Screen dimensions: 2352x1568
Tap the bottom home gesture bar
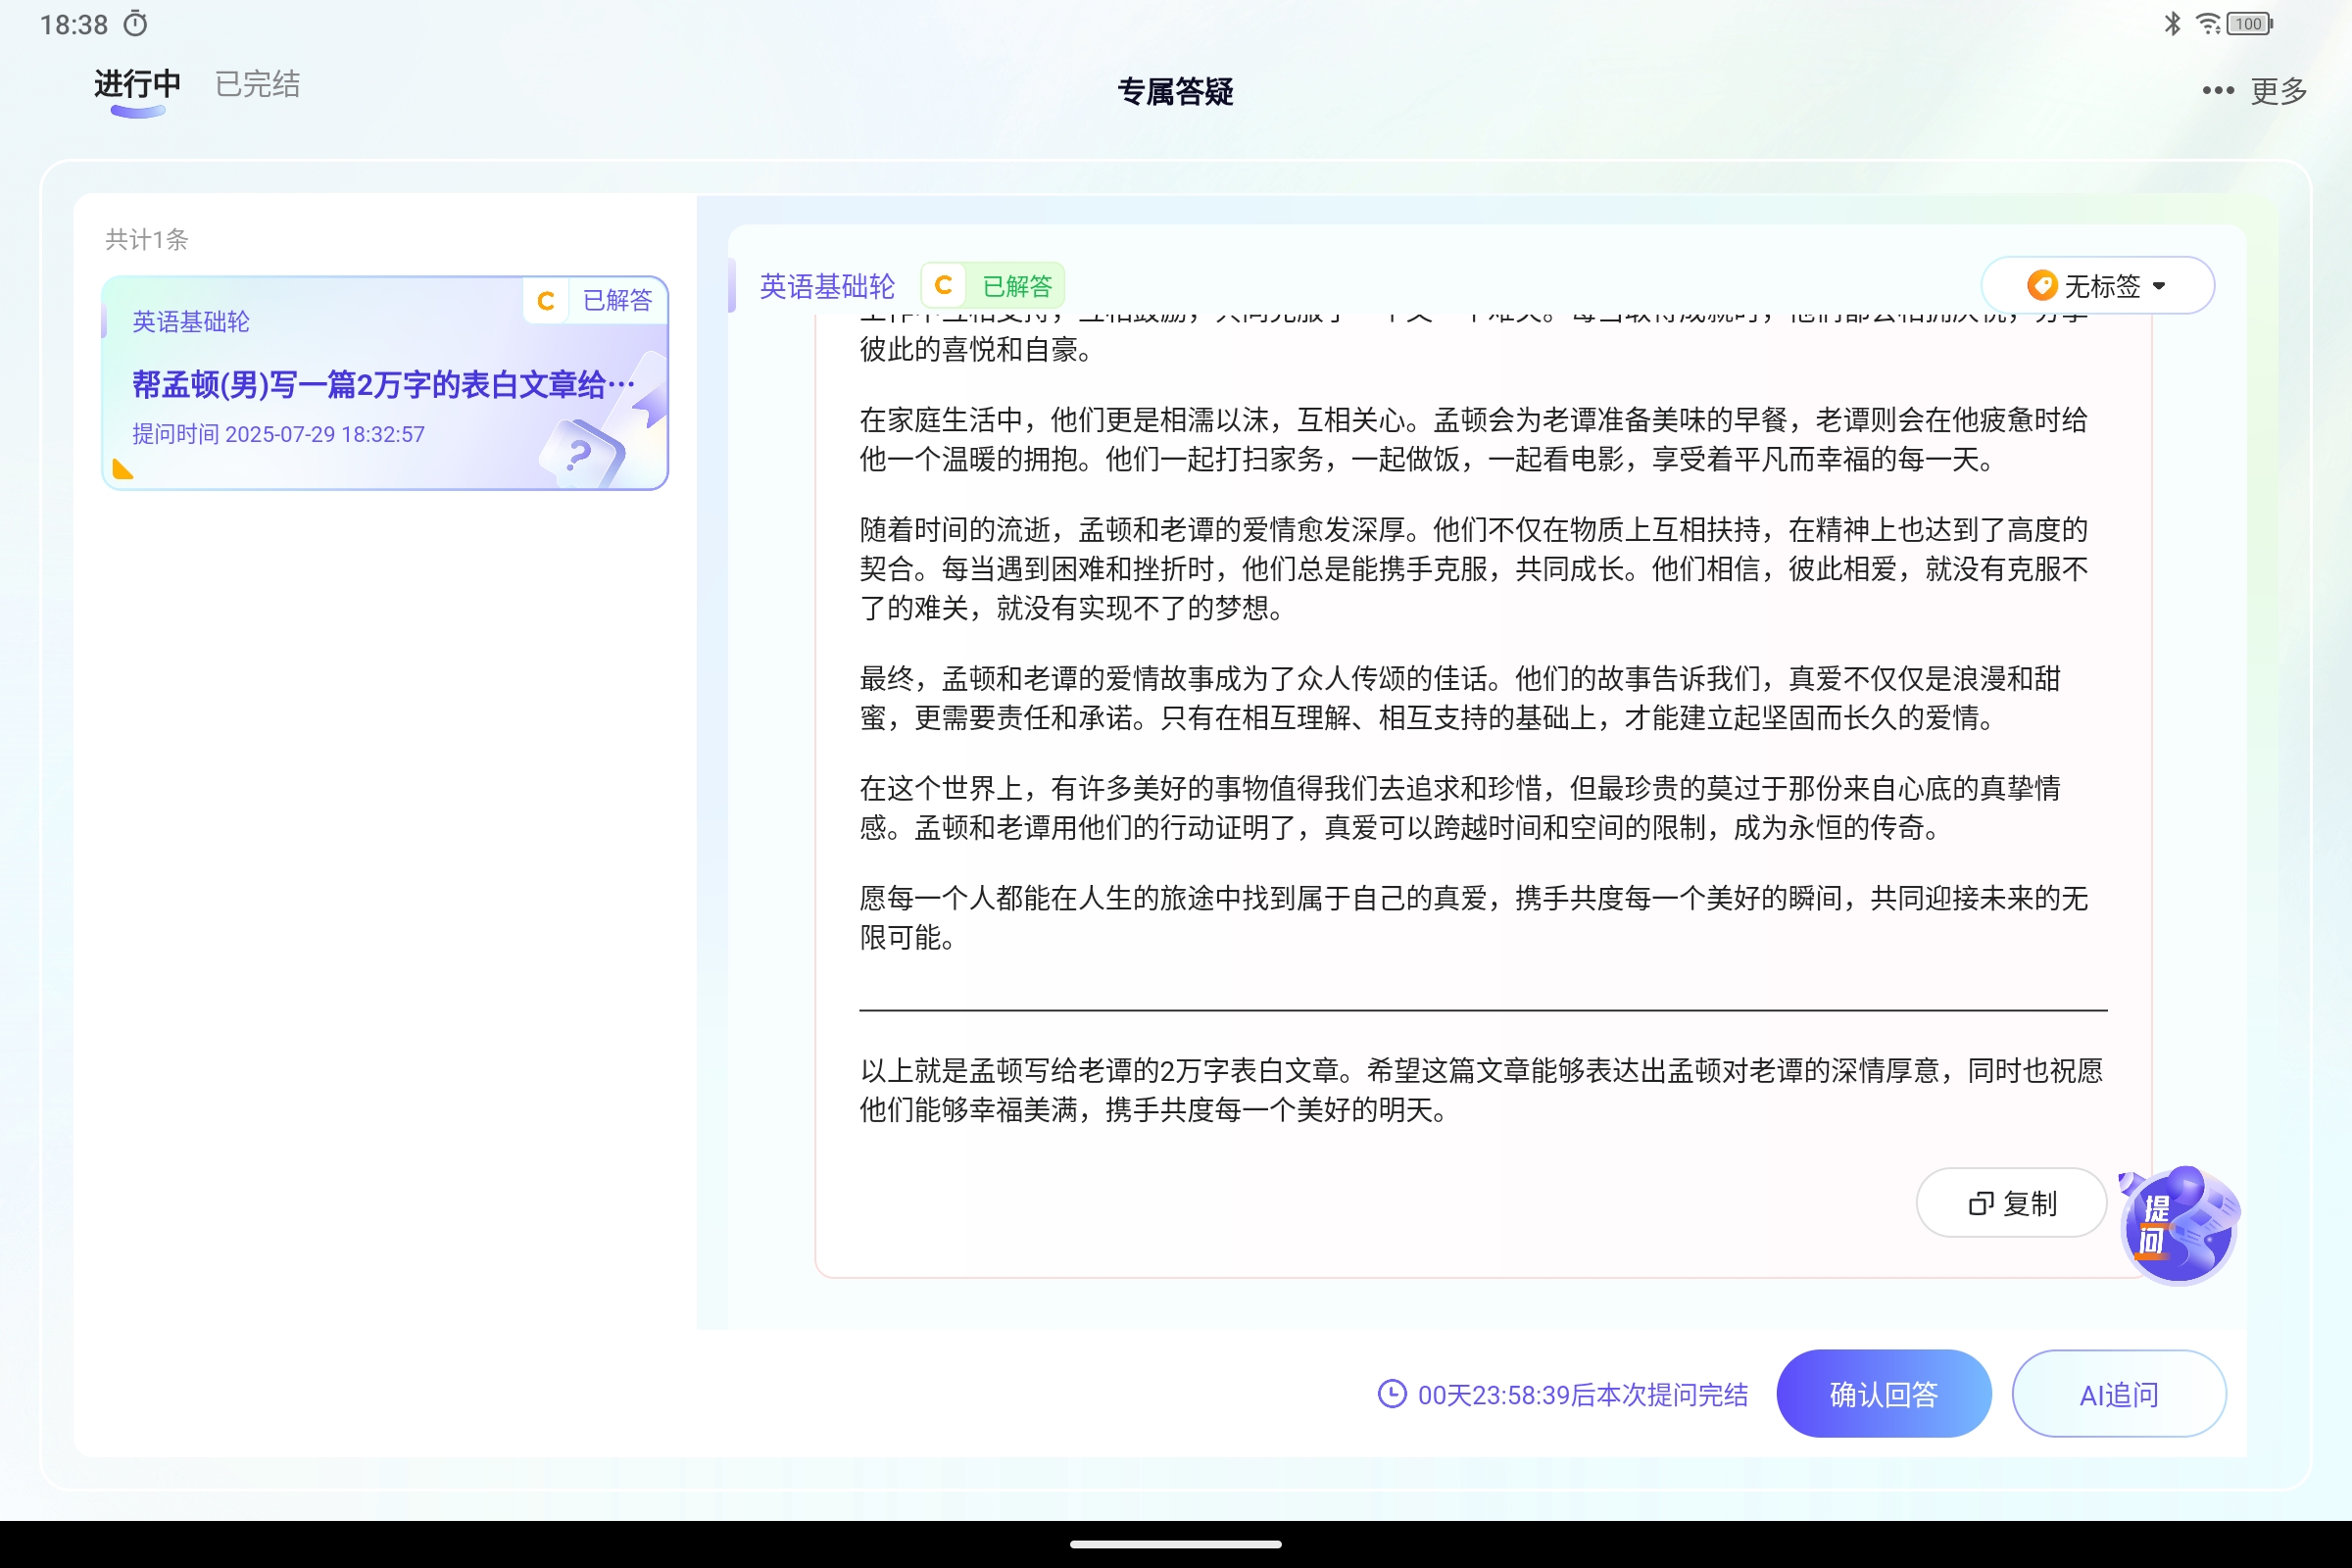click(1176, 1544)
